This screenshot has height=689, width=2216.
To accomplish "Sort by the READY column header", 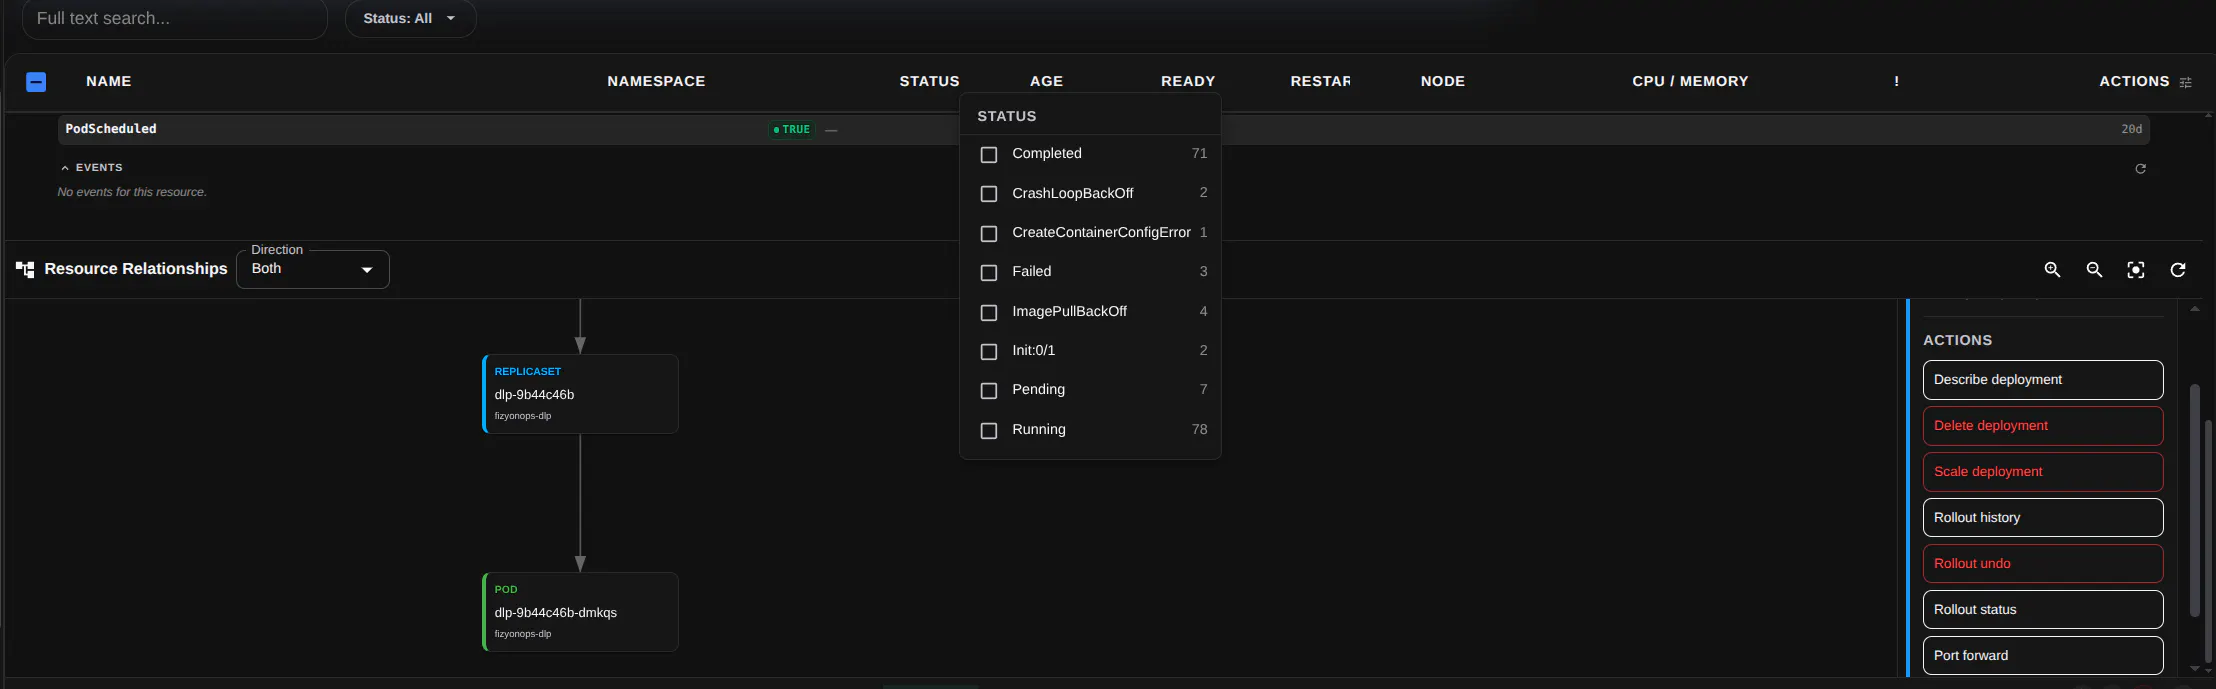I will point(1188,82).
